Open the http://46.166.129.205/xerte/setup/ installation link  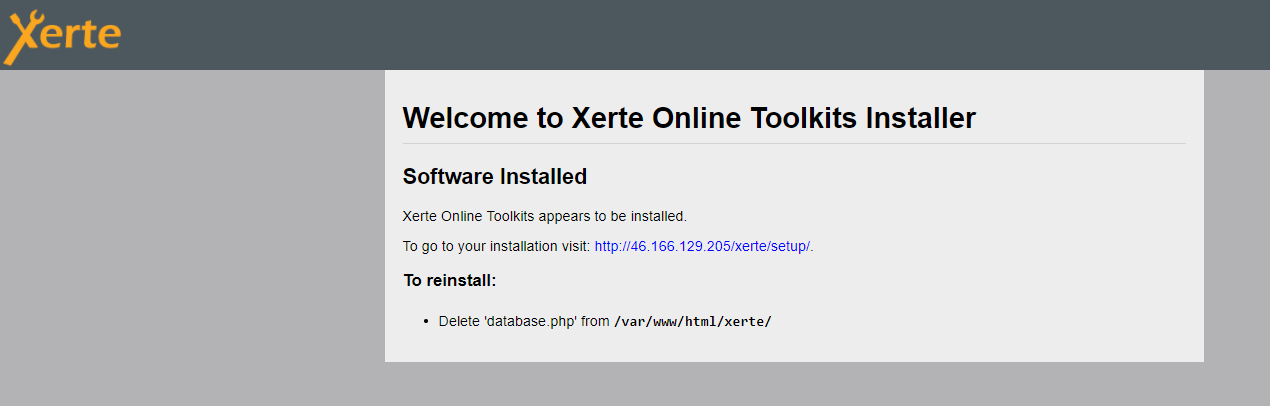(704, 246)
